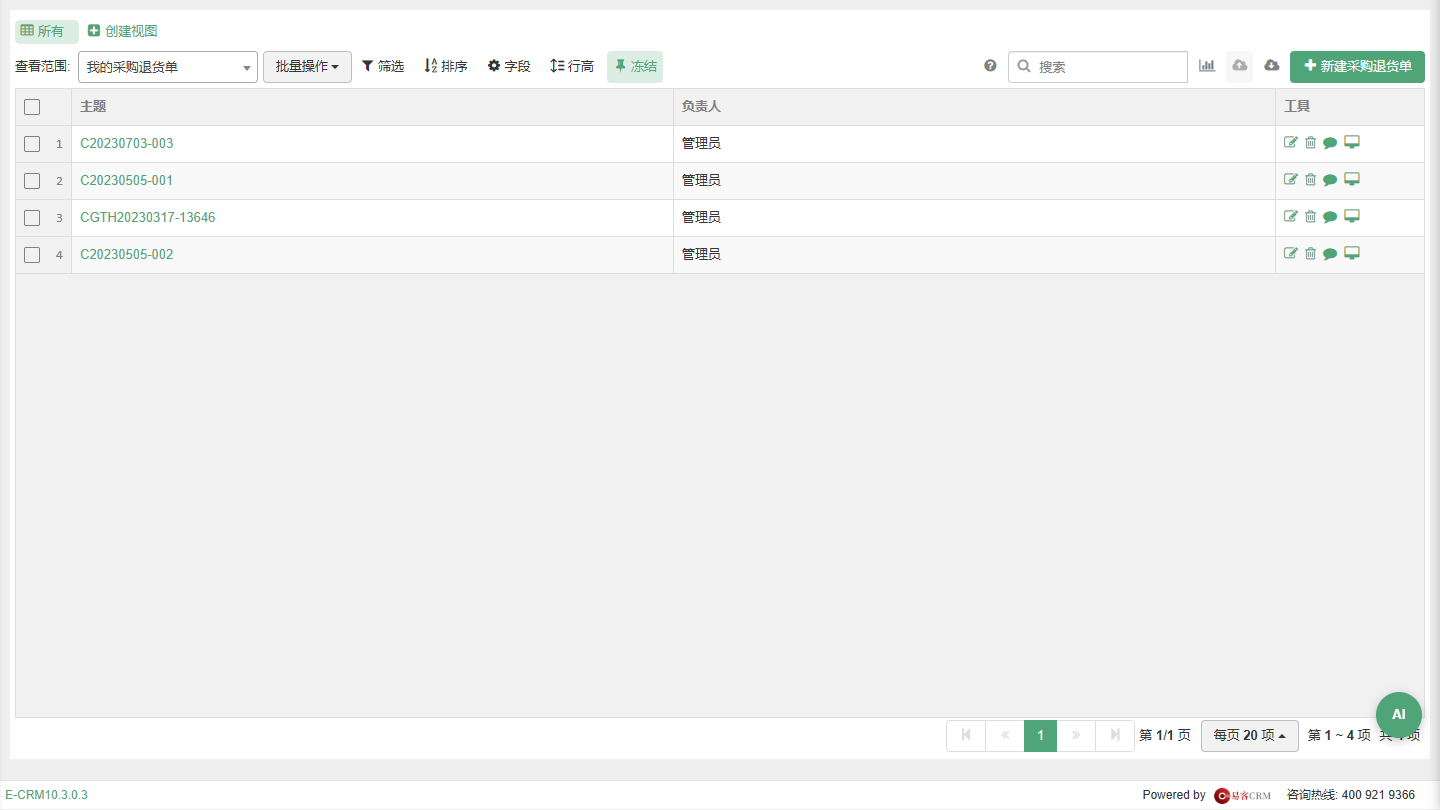
Task: Expand the 每页 20 项 page size dropdown
Action: (1250, 736)
